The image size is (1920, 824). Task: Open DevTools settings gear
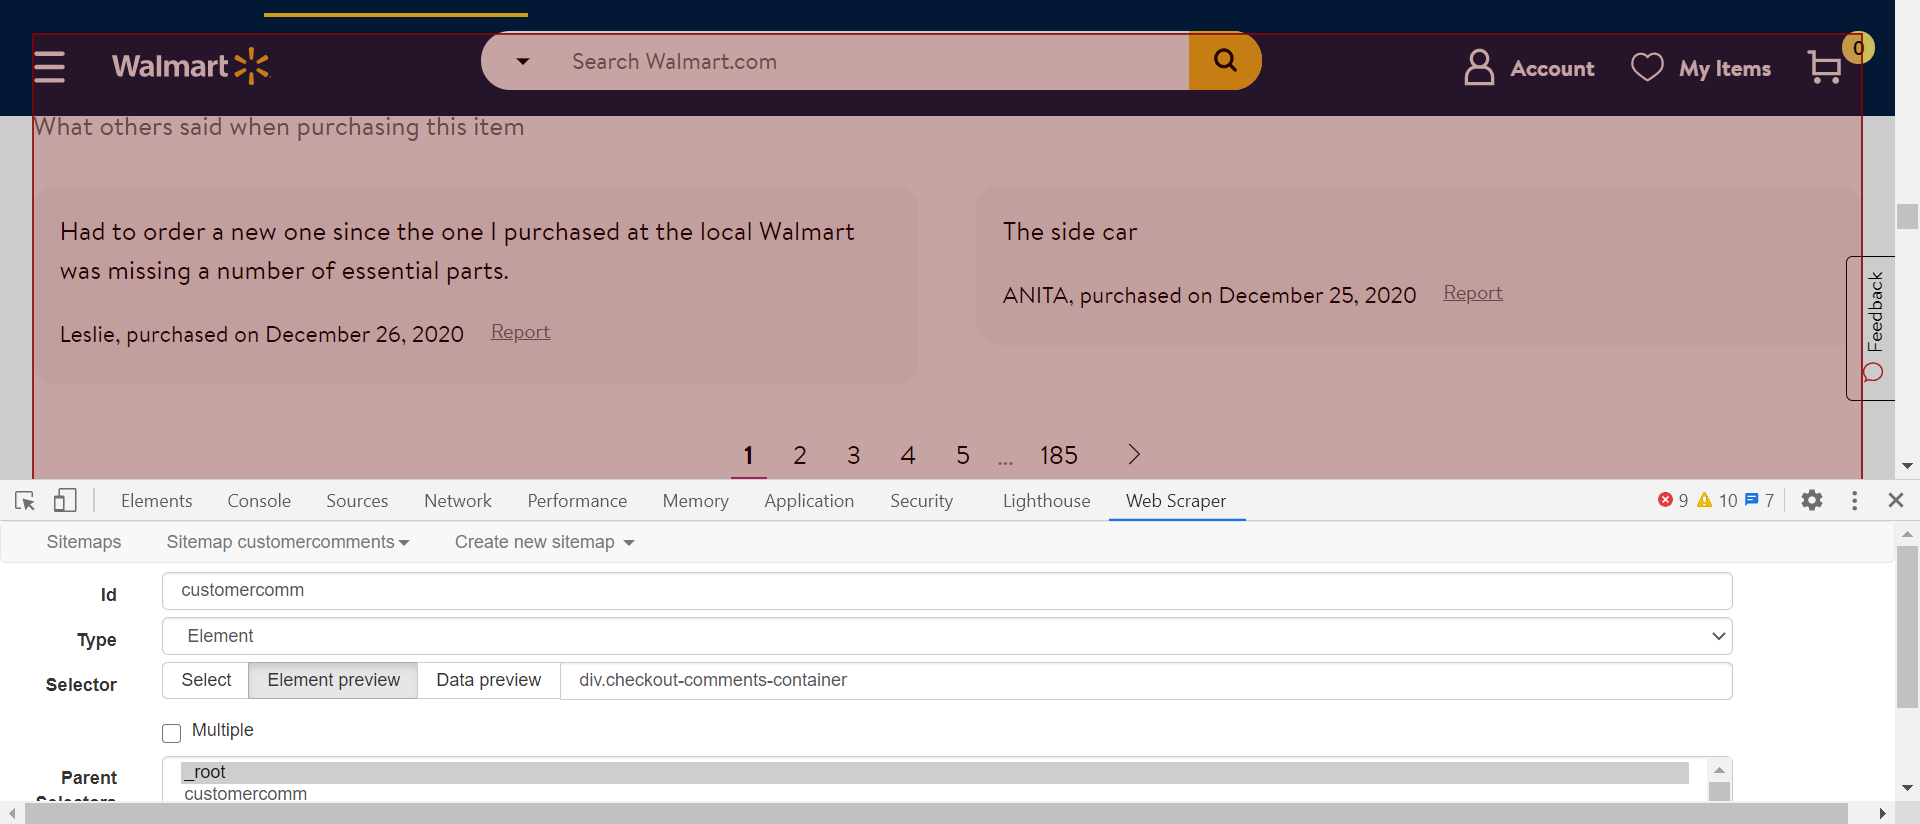coord(1812,500)
